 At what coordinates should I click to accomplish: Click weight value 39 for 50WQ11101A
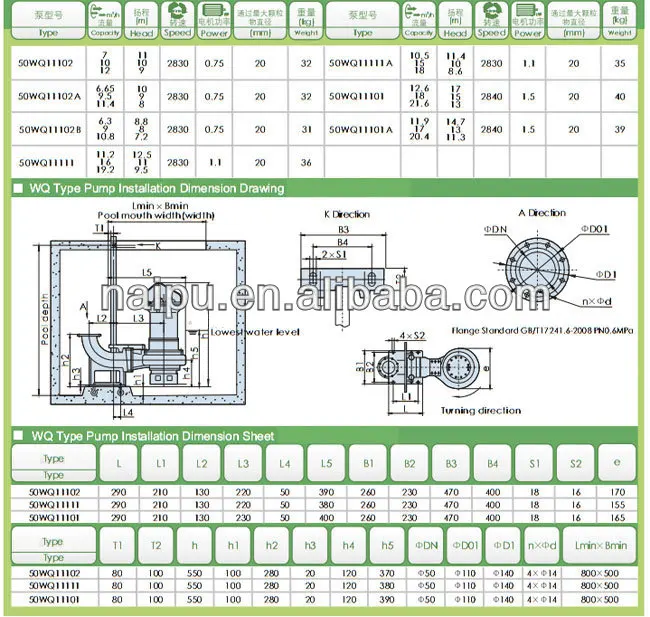[x=619, y=129]
